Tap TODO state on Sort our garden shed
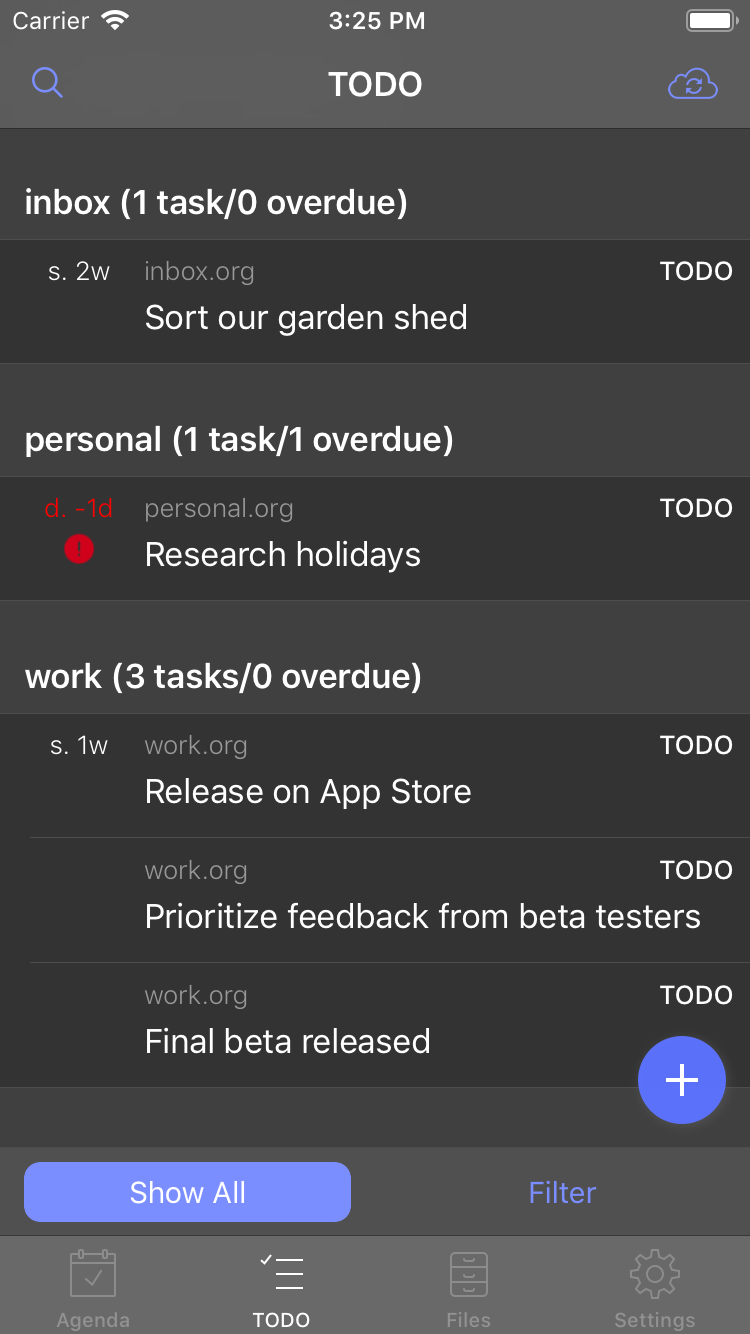750x1334 pixels. pos(696,271)
